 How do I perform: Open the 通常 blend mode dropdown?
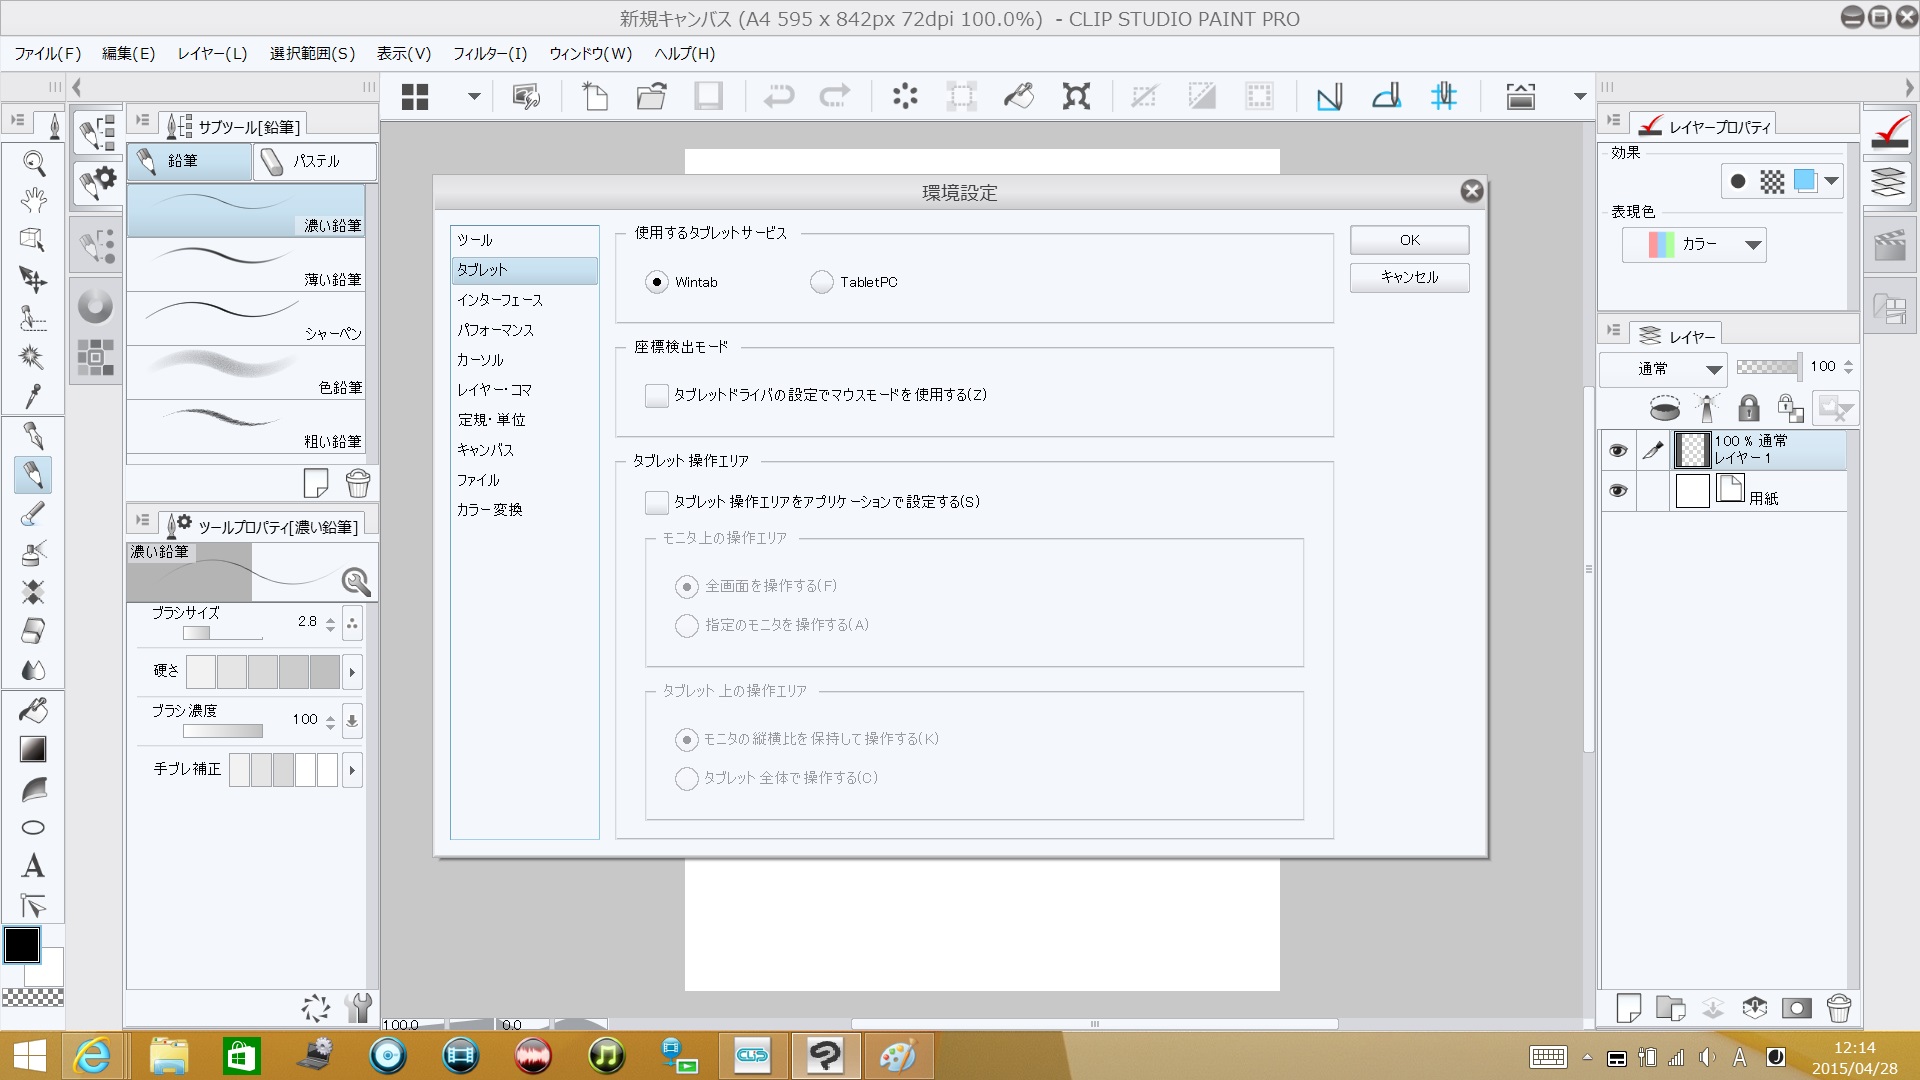[1663, 369]
